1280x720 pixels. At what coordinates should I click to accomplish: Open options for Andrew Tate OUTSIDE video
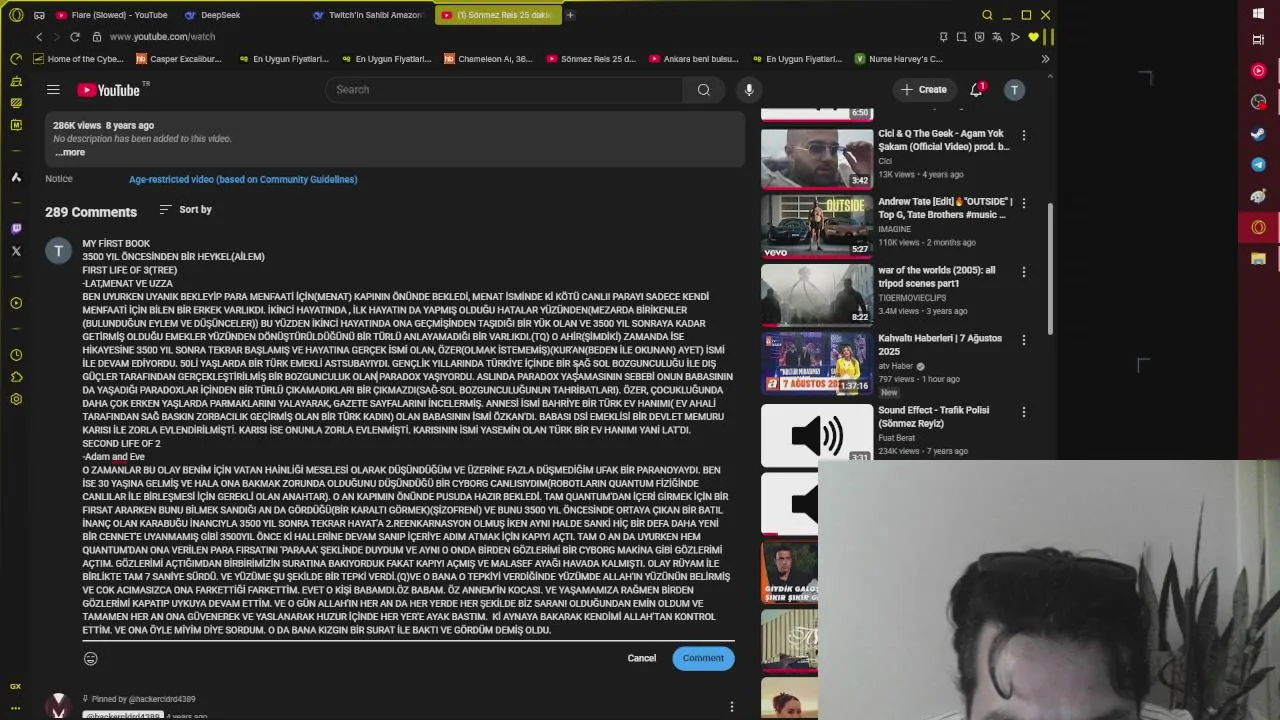click(x=1023, y=203)
